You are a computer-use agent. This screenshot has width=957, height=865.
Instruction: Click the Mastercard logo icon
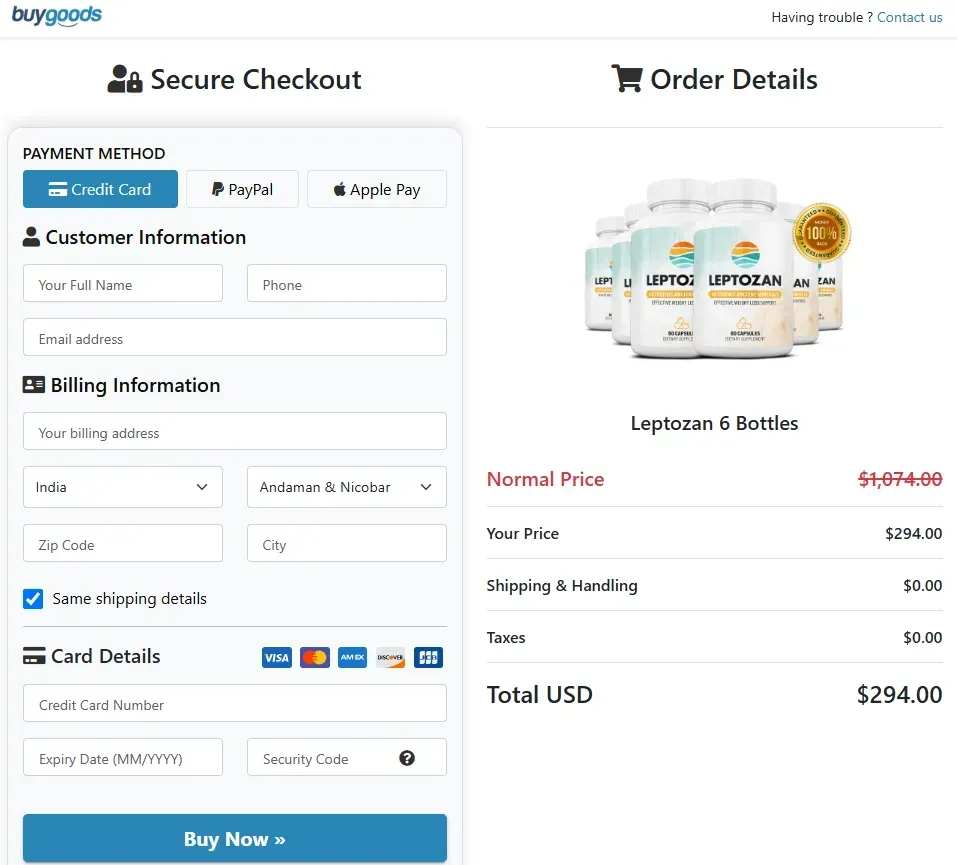[315, 657]
